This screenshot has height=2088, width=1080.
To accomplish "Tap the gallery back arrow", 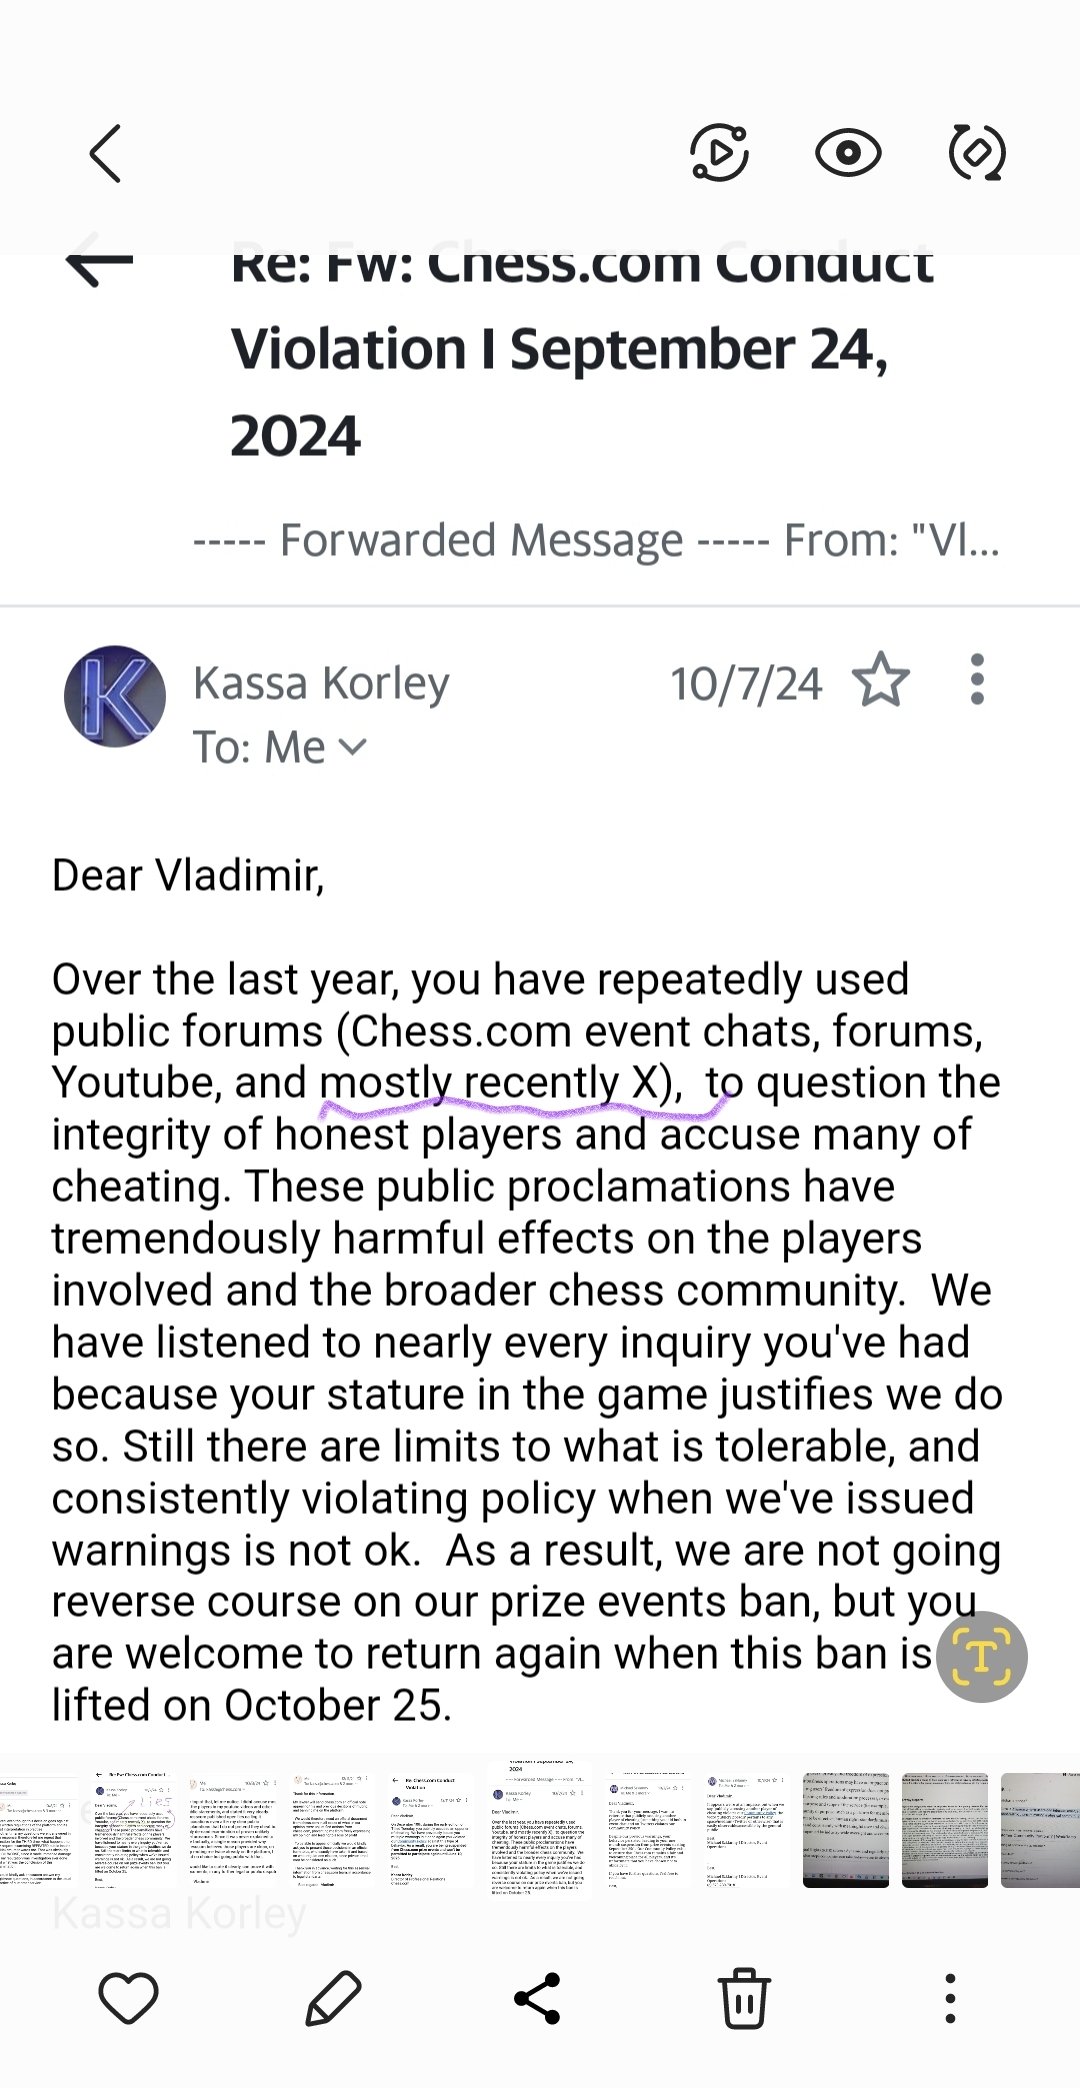I will tap(106, 153).
